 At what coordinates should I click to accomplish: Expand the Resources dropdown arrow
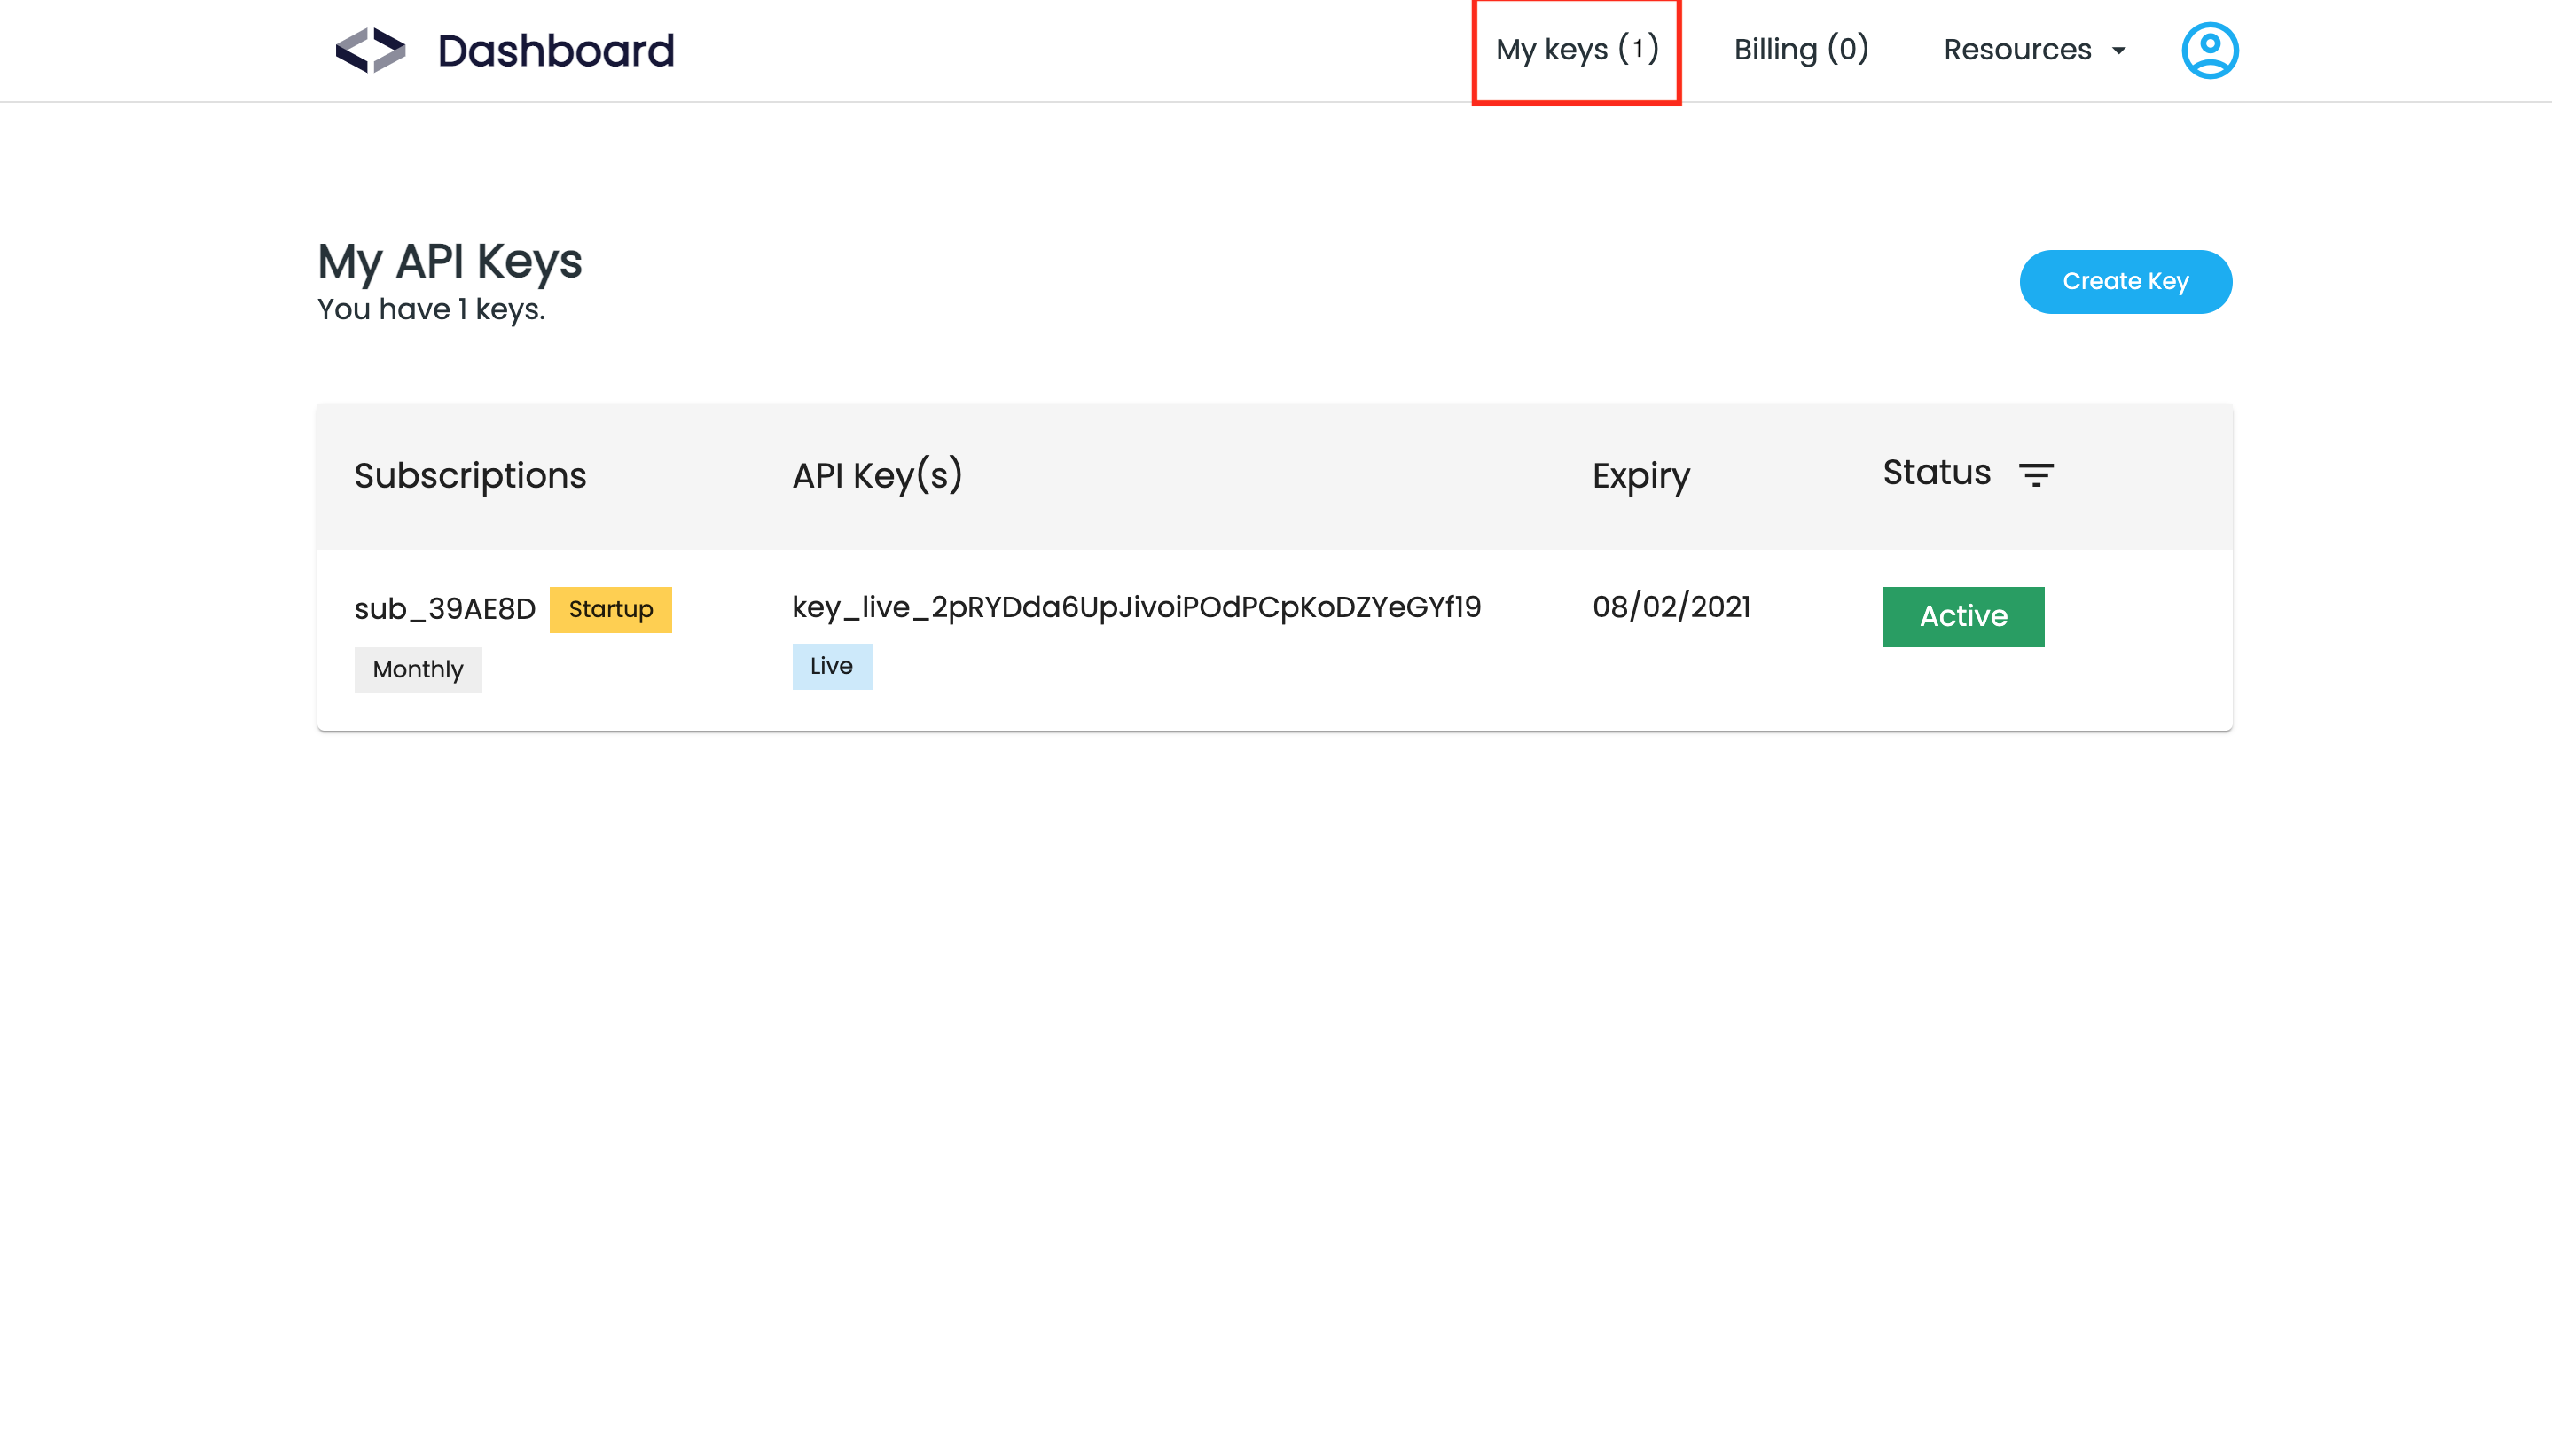tap(2118, 51)
